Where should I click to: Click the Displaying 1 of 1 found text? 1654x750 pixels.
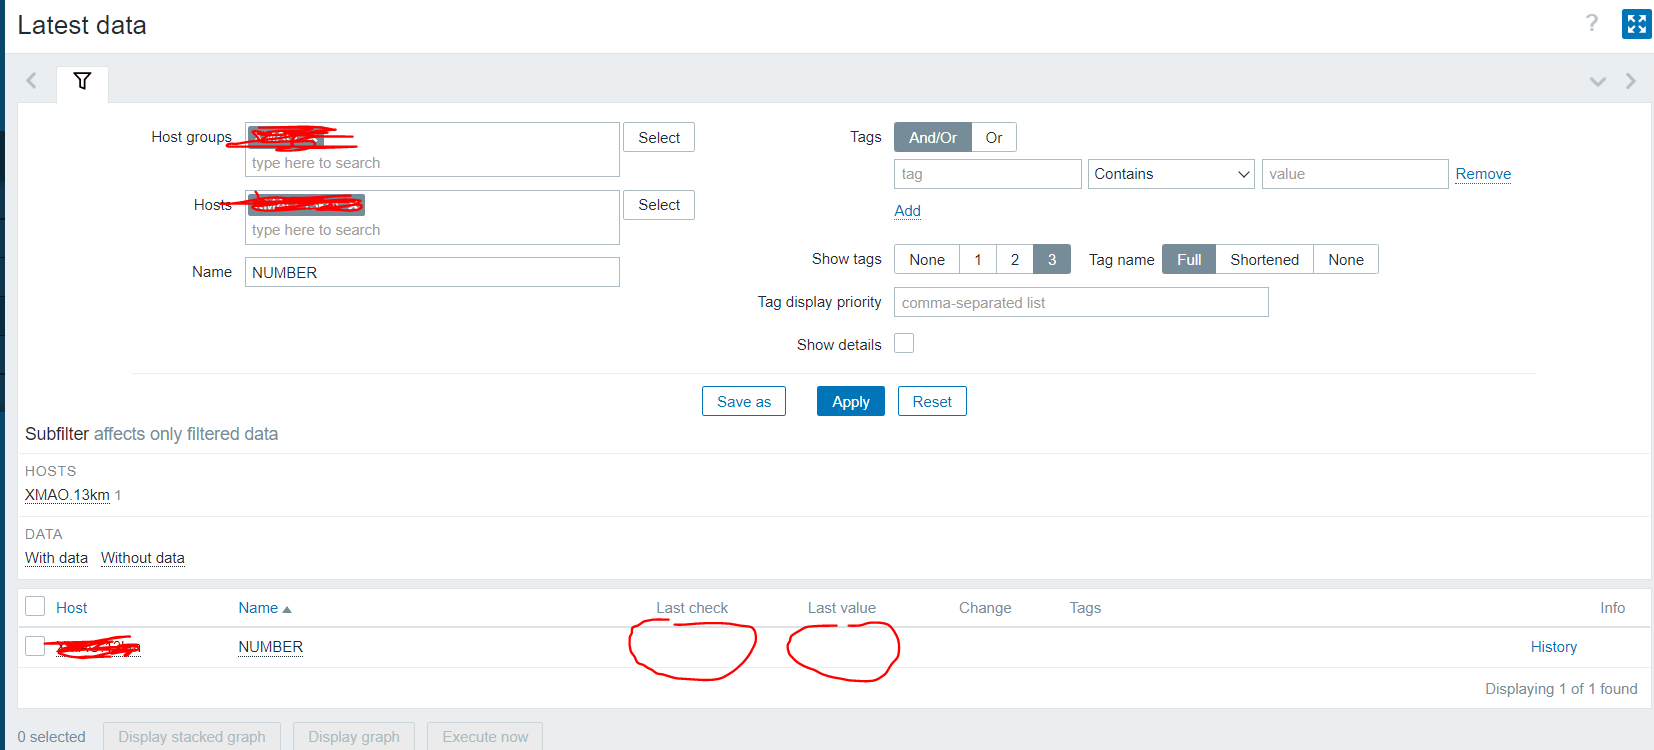coord(1561,689)
